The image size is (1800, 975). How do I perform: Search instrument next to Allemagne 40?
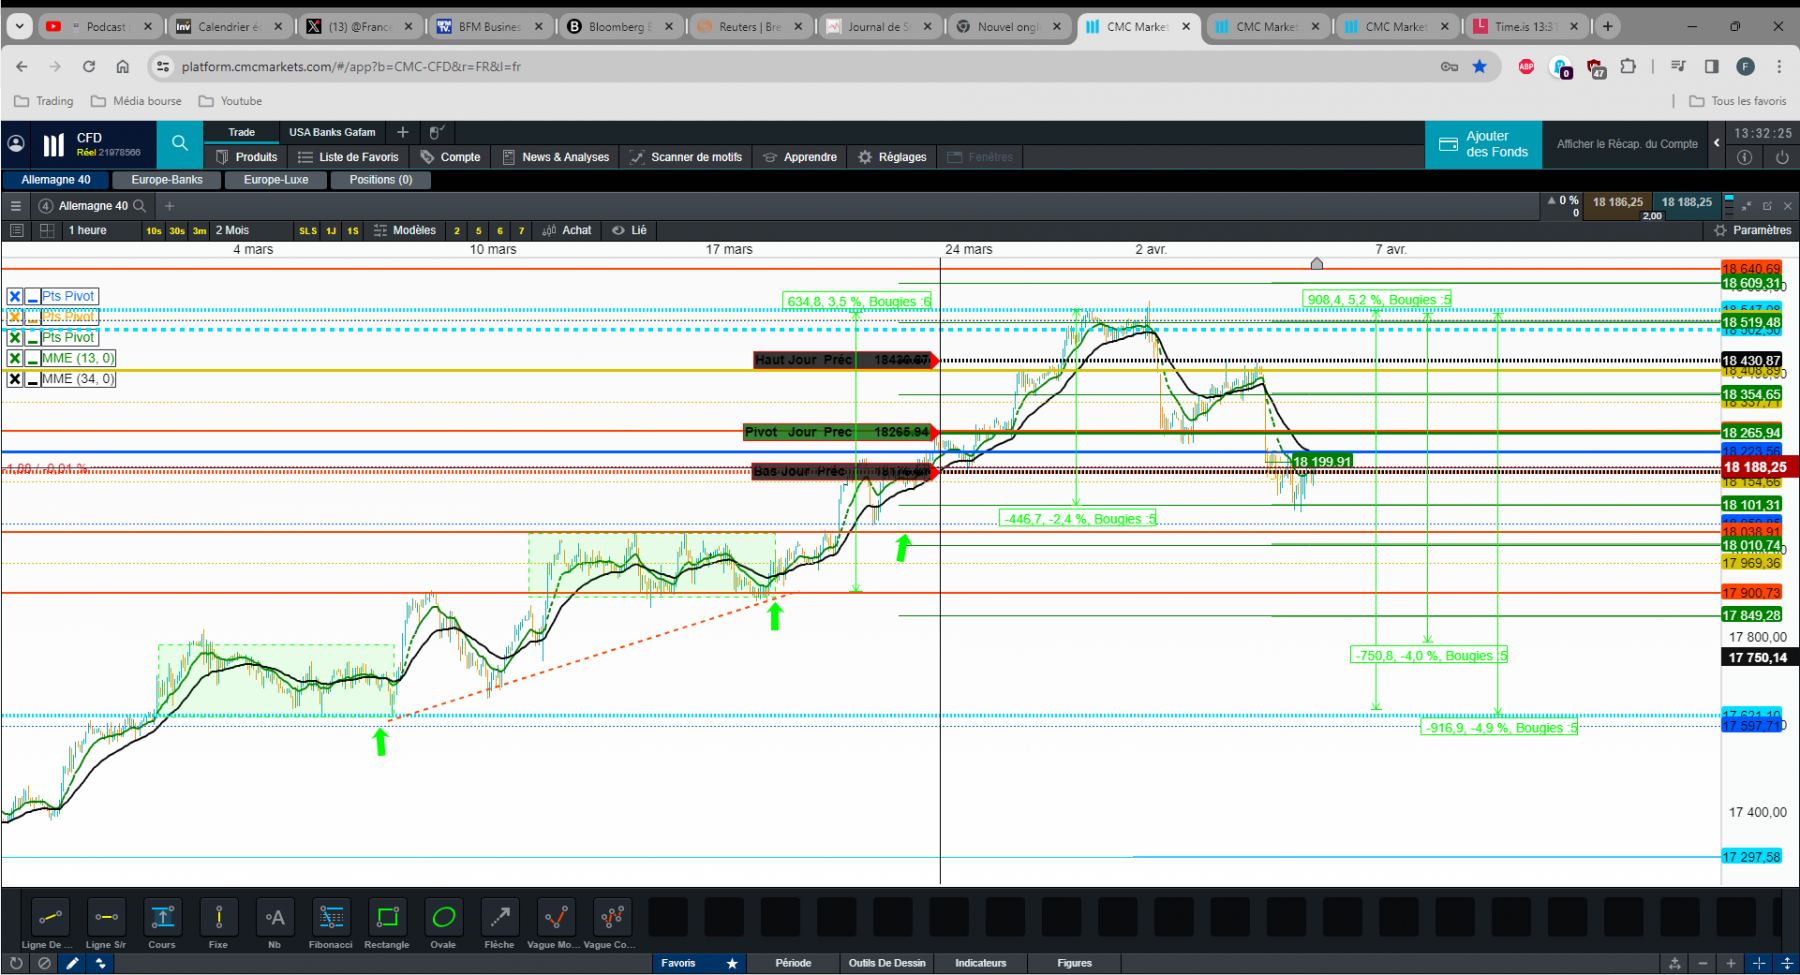click(x=140, y=206)
